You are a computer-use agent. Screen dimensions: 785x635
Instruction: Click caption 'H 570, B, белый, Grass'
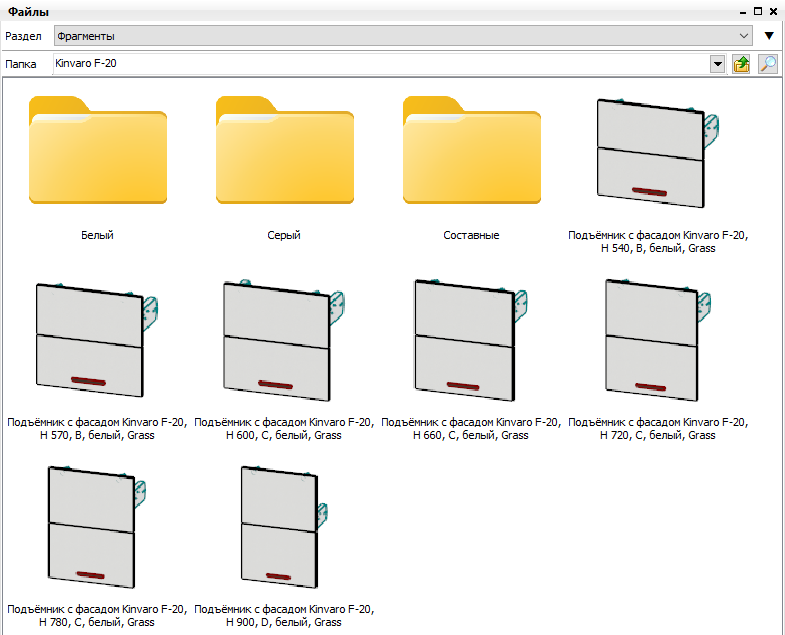click(x=97, y=435)
